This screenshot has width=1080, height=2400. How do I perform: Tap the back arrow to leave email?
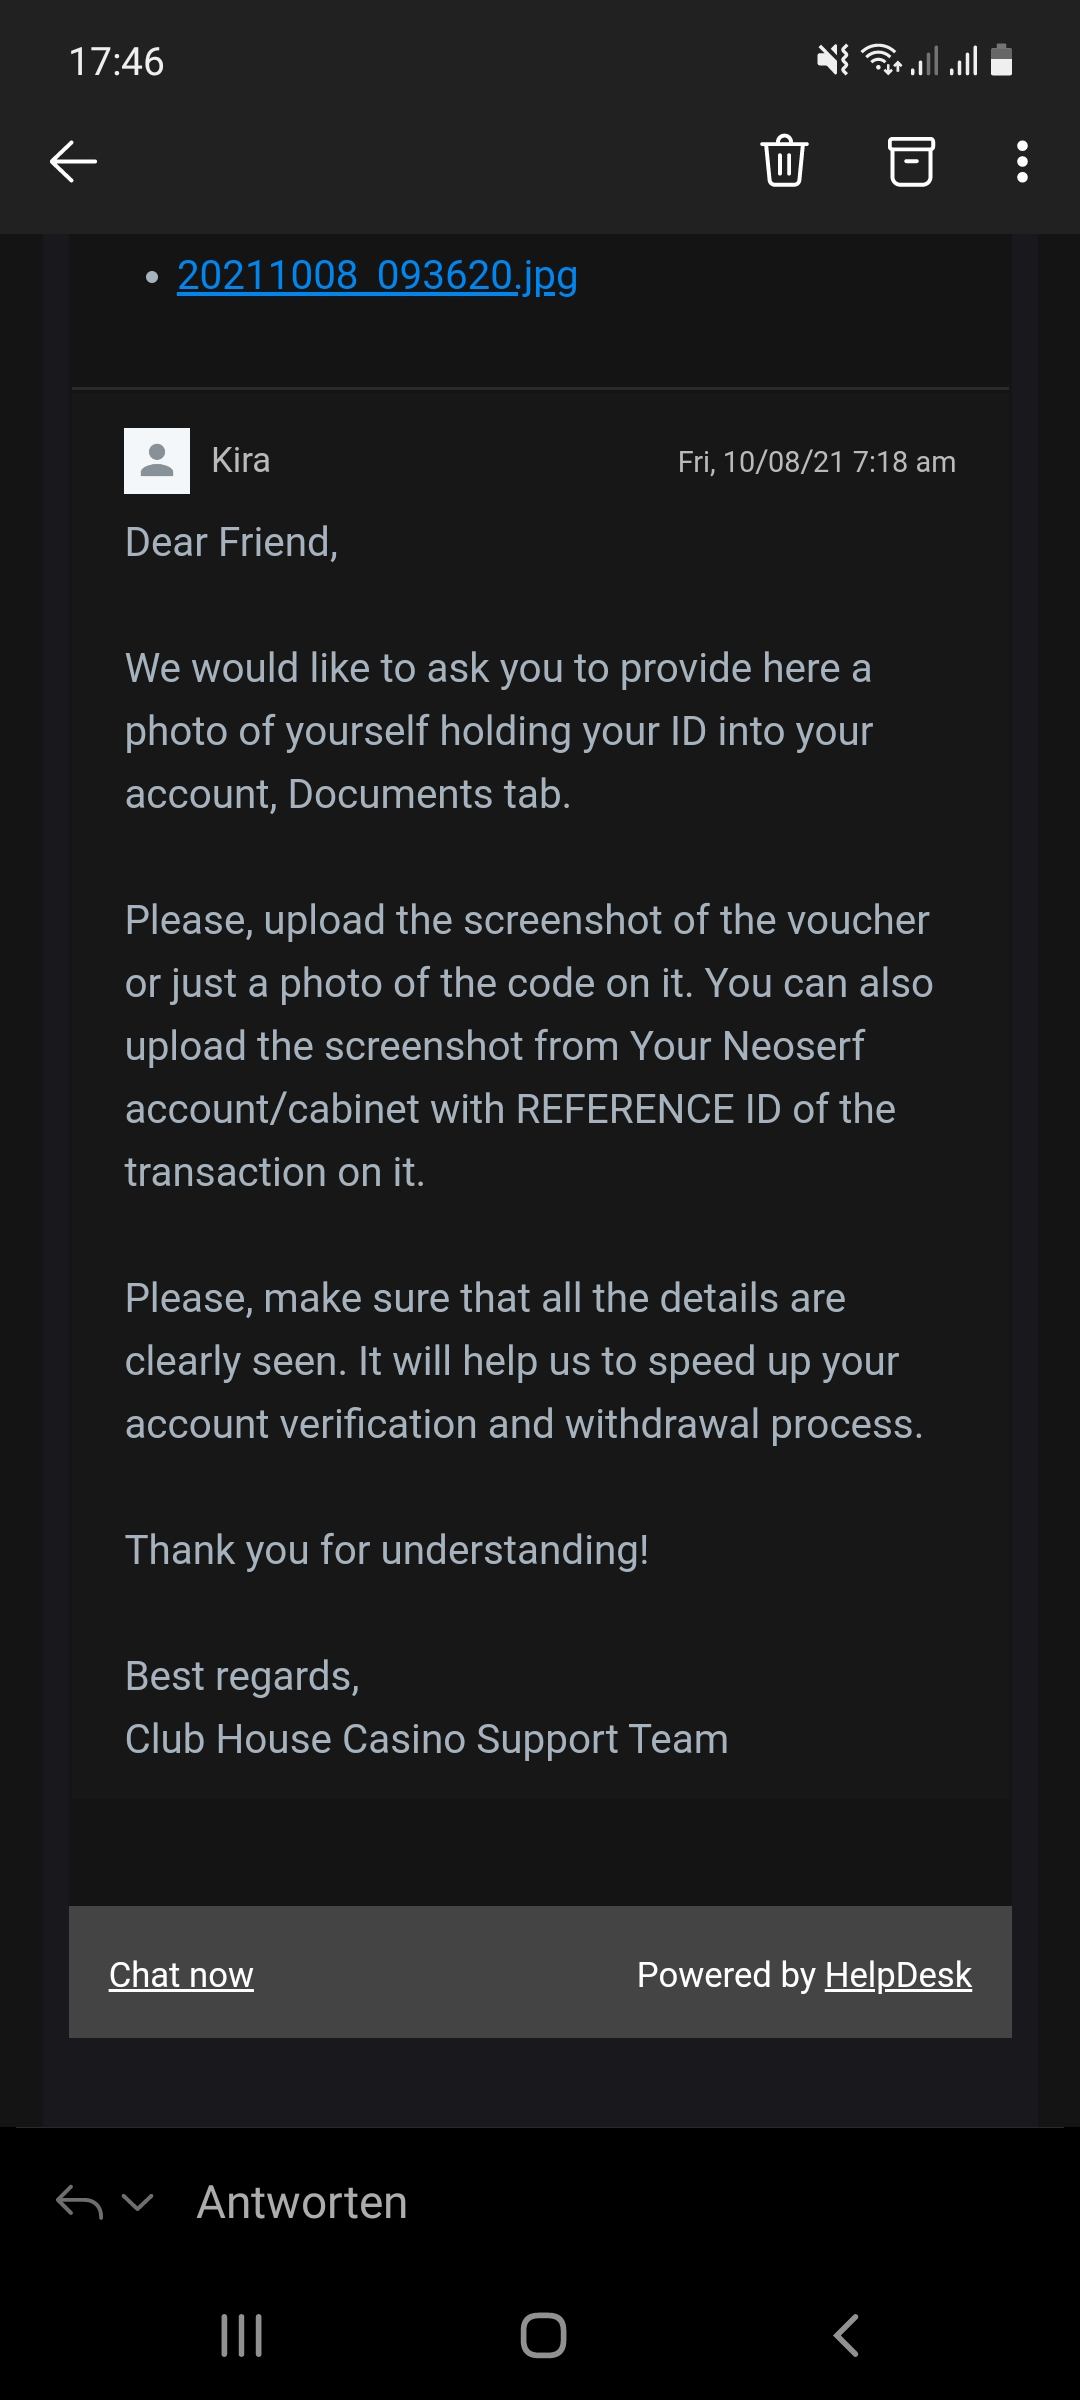click(73, 161)
